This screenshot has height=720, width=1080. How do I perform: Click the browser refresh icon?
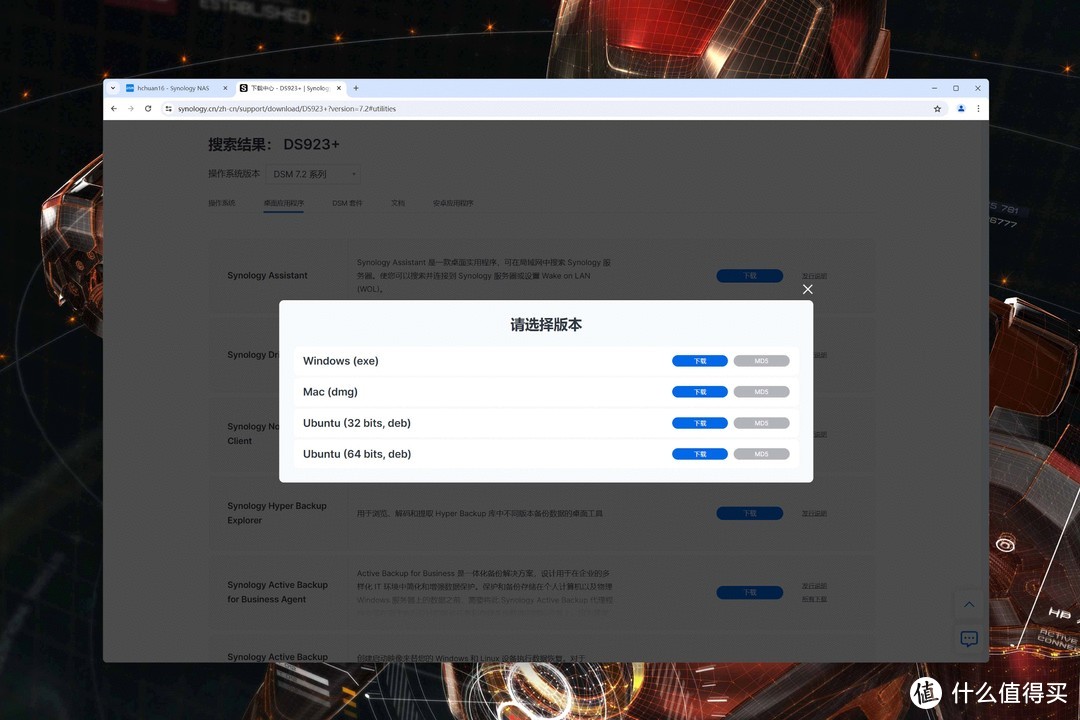(x=148, y=108)
